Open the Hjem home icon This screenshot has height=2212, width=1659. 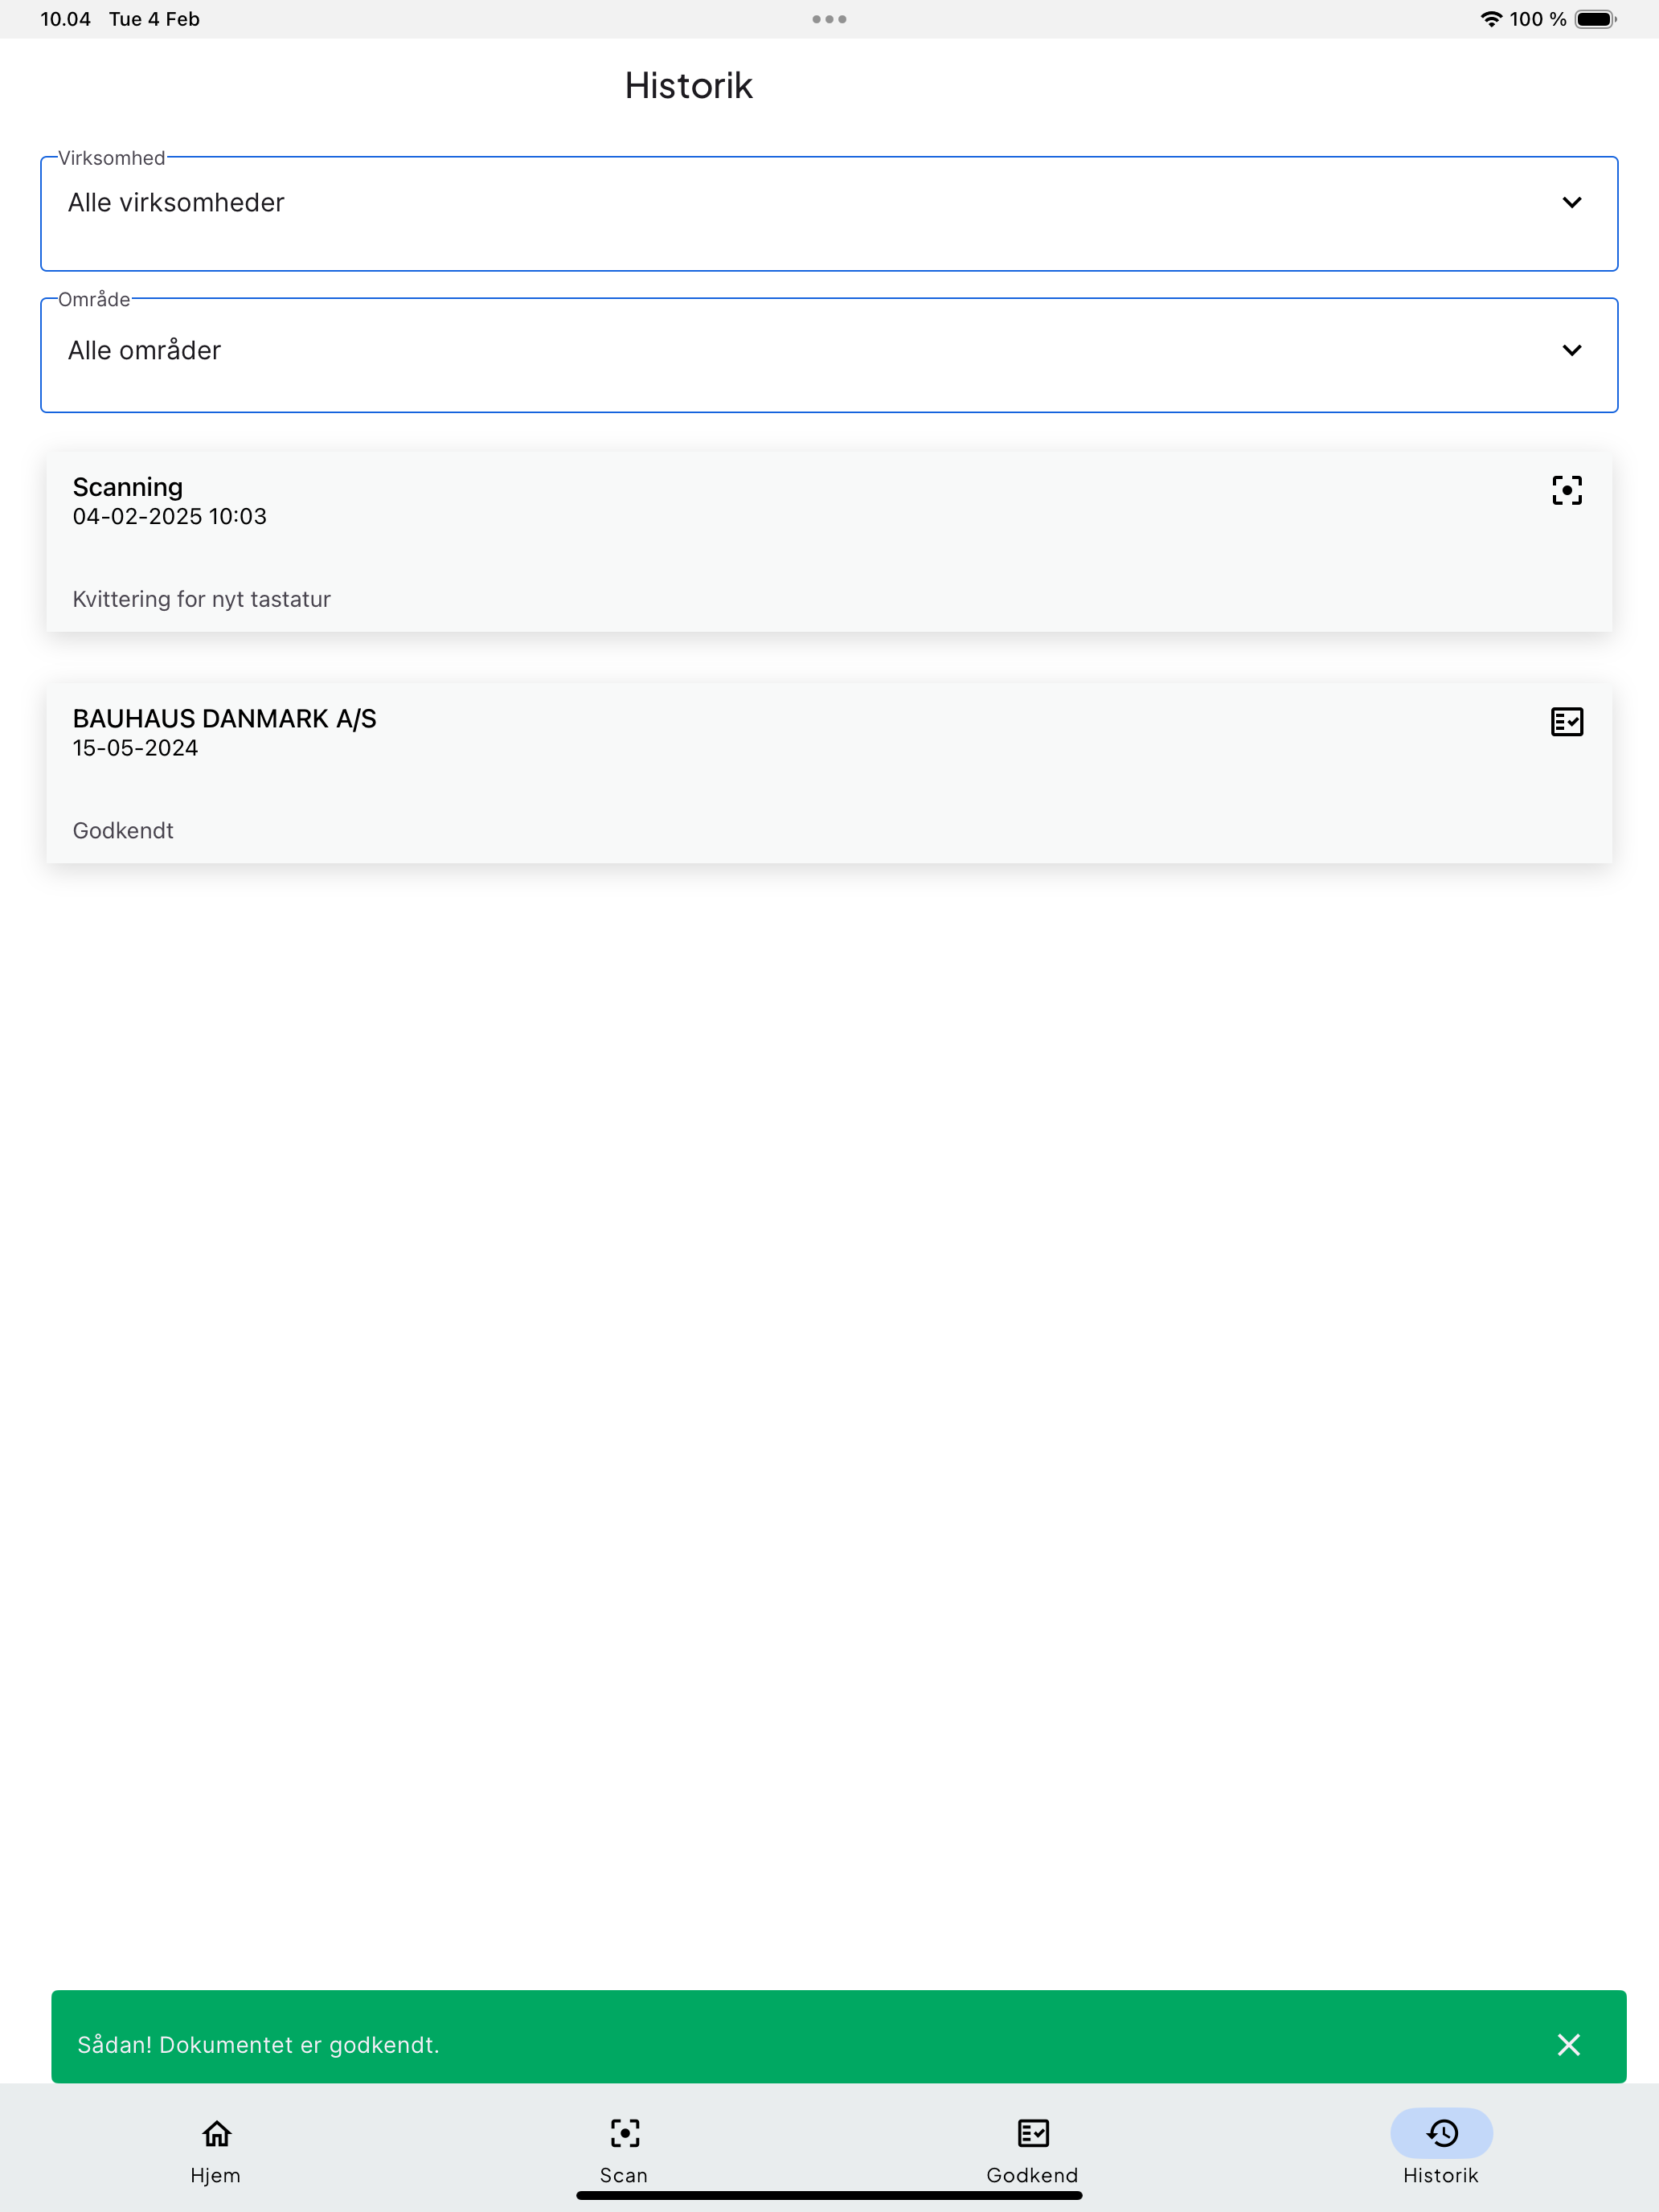coord(216,2133)
